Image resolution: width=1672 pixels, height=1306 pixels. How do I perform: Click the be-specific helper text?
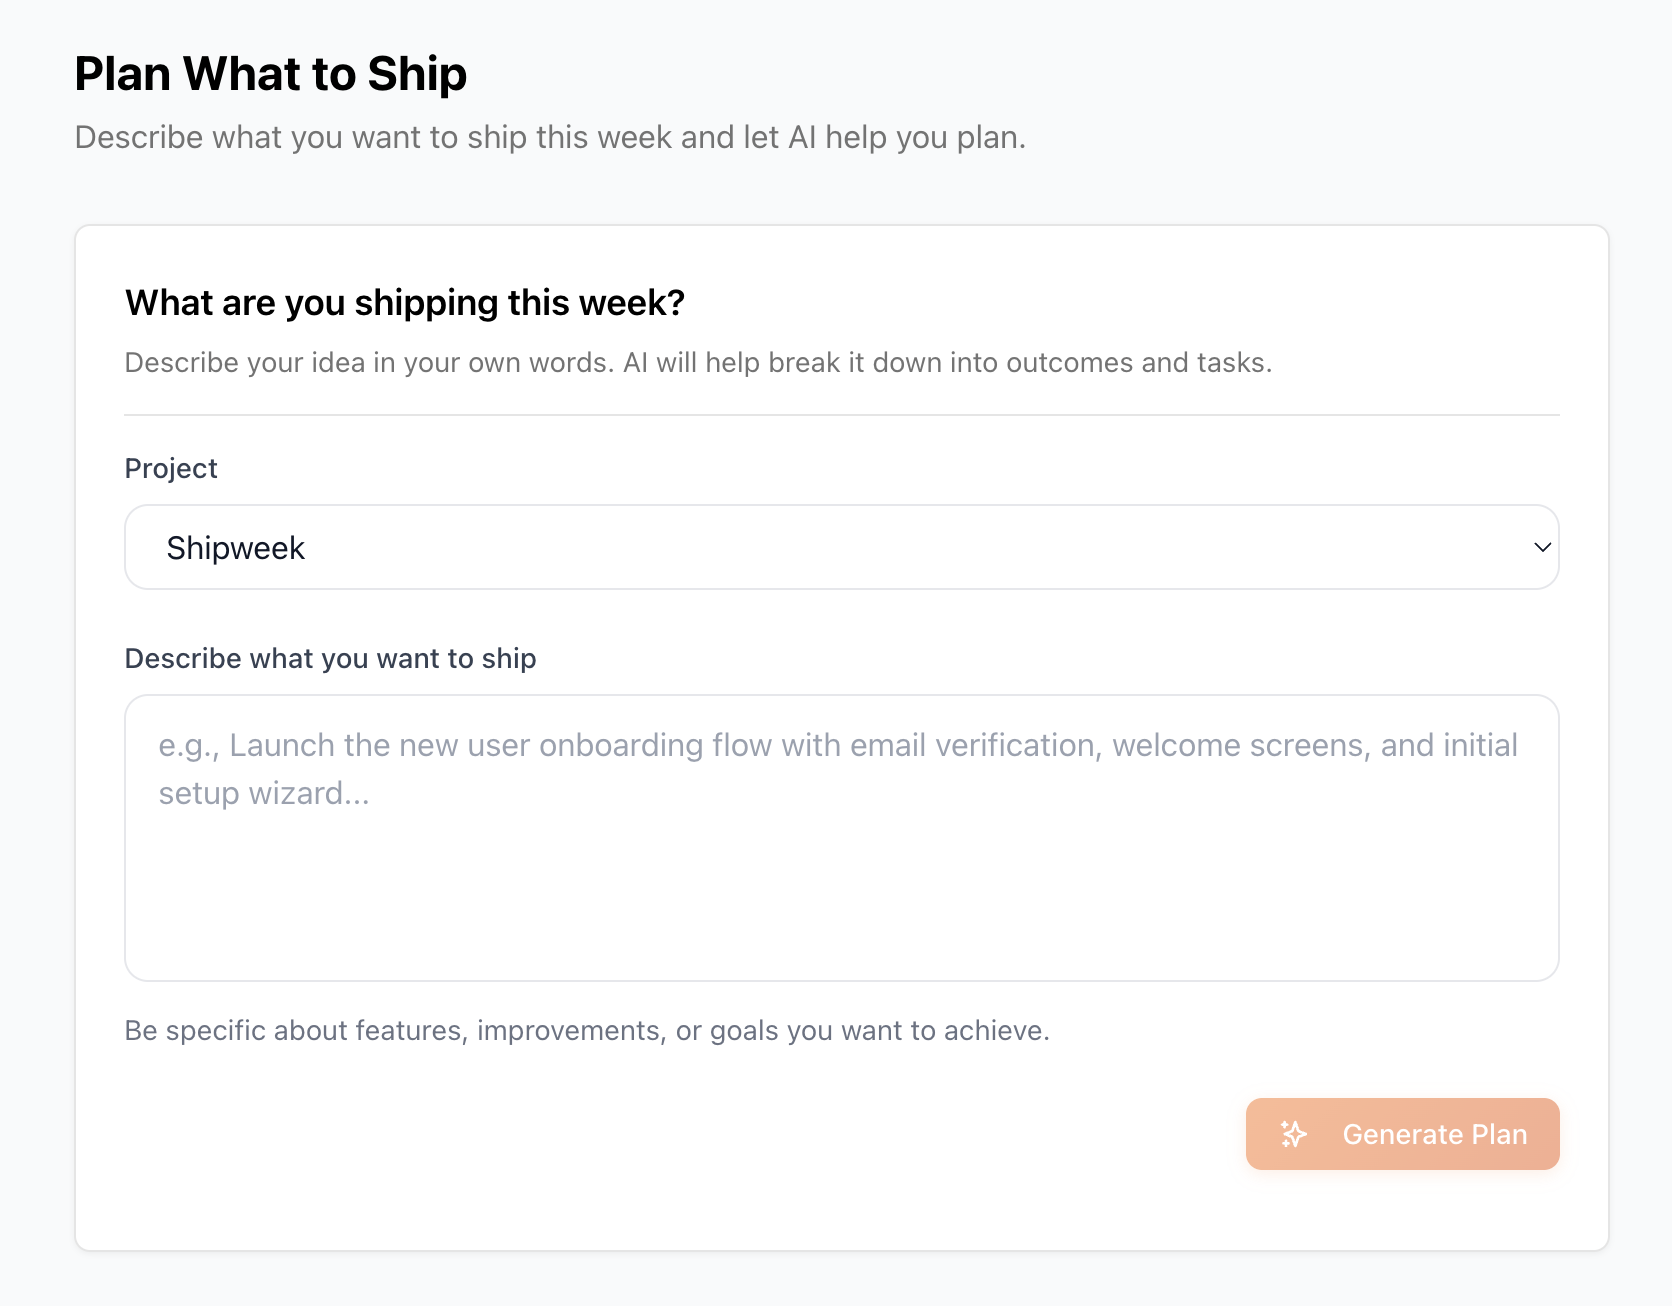pyautogui.click(x=587, y=1030)
